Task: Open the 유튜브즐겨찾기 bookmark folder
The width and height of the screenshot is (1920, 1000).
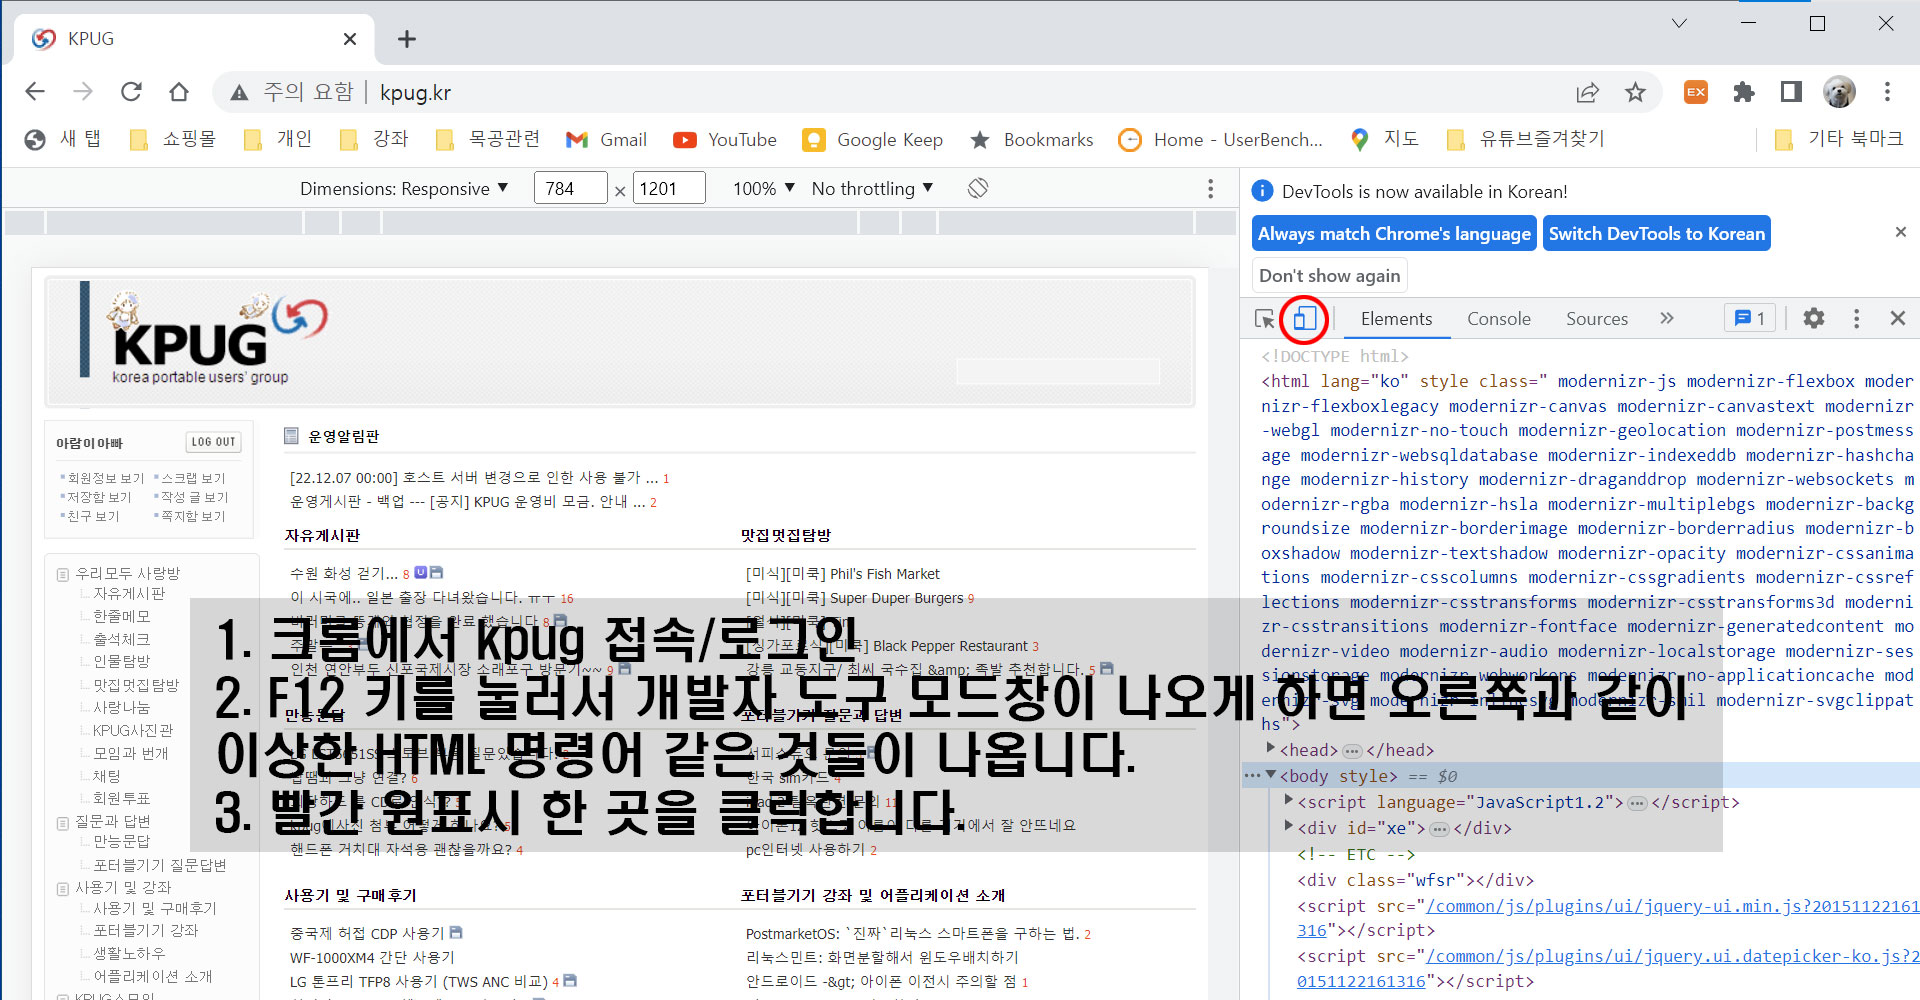Action: 1525,140
